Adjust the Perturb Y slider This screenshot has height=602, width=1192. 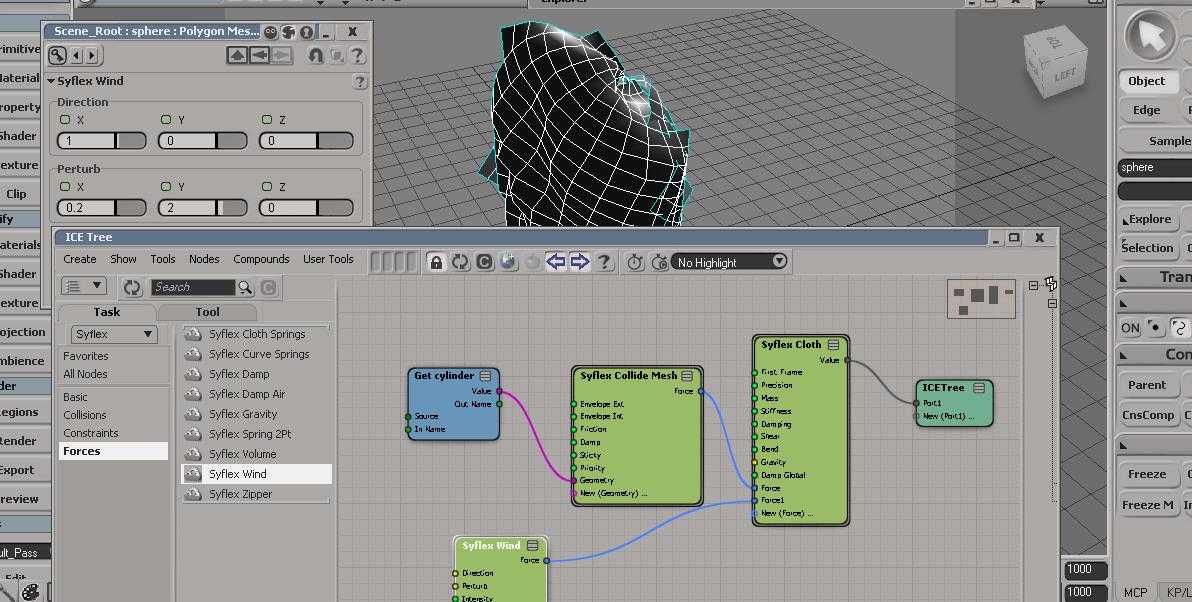point(203,208)
